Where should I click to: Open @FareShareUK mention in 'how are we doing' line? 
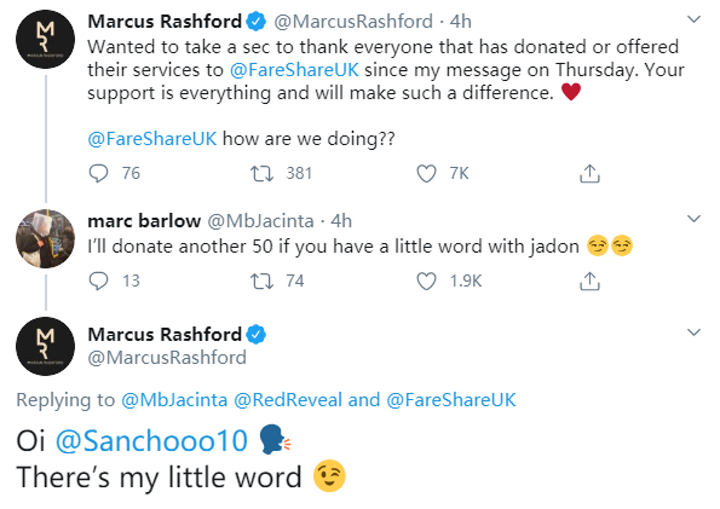pyautogui.click(x=152, y=139)
